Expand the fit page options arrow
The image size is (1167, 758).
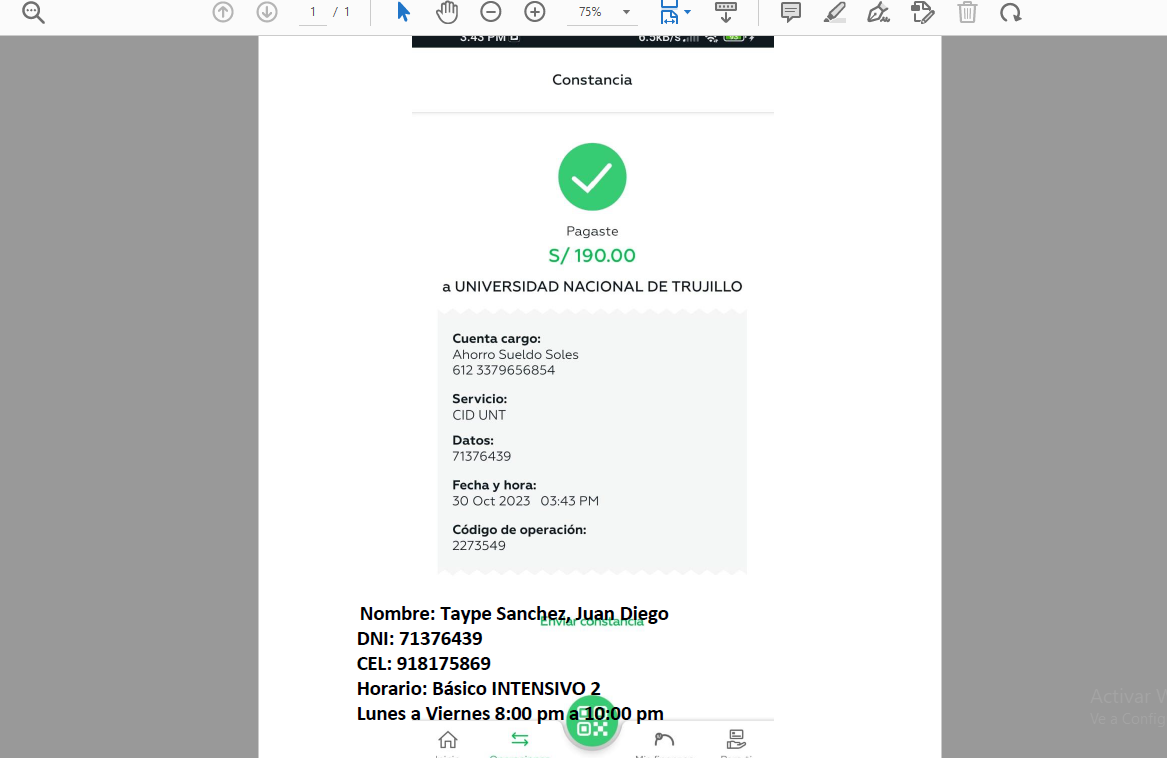pos(688,12)
